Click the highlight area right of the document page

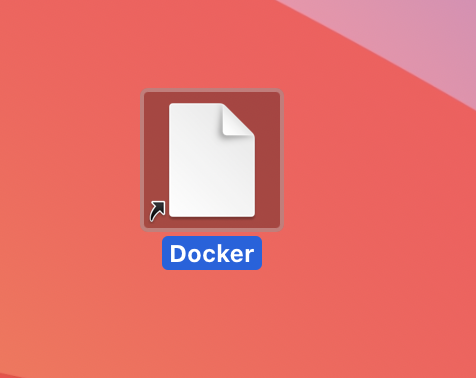(x=268, y=160)
